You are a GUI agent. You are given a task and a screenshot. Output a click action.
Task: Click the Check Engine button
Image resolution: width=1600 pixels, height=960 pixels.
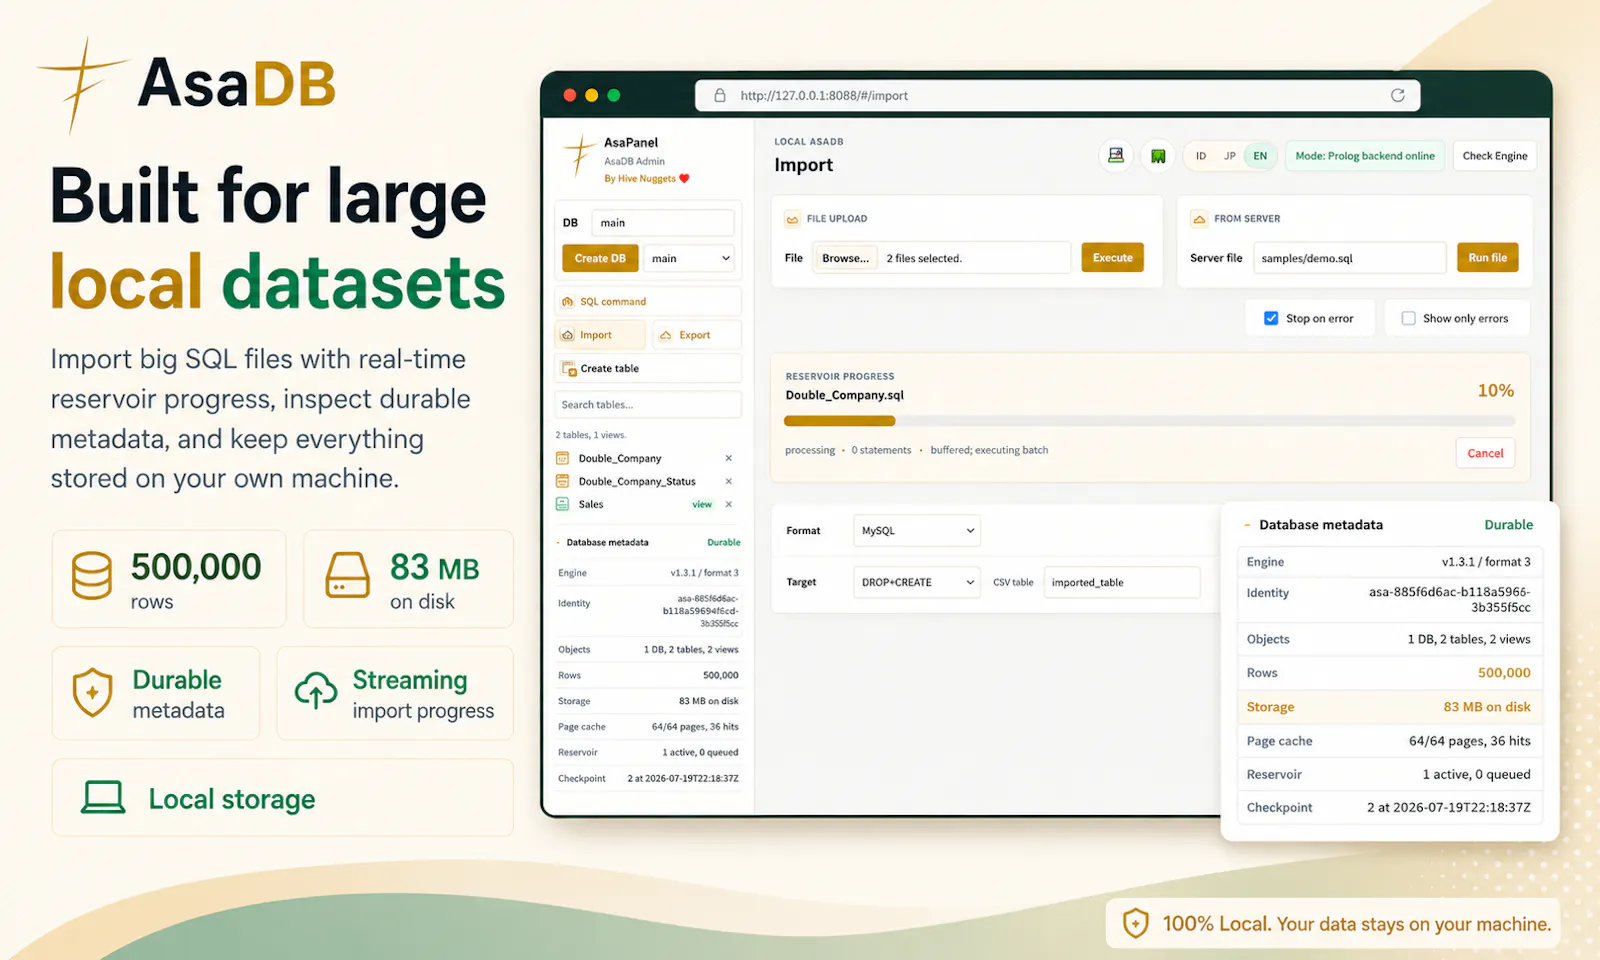[1494, 156]
